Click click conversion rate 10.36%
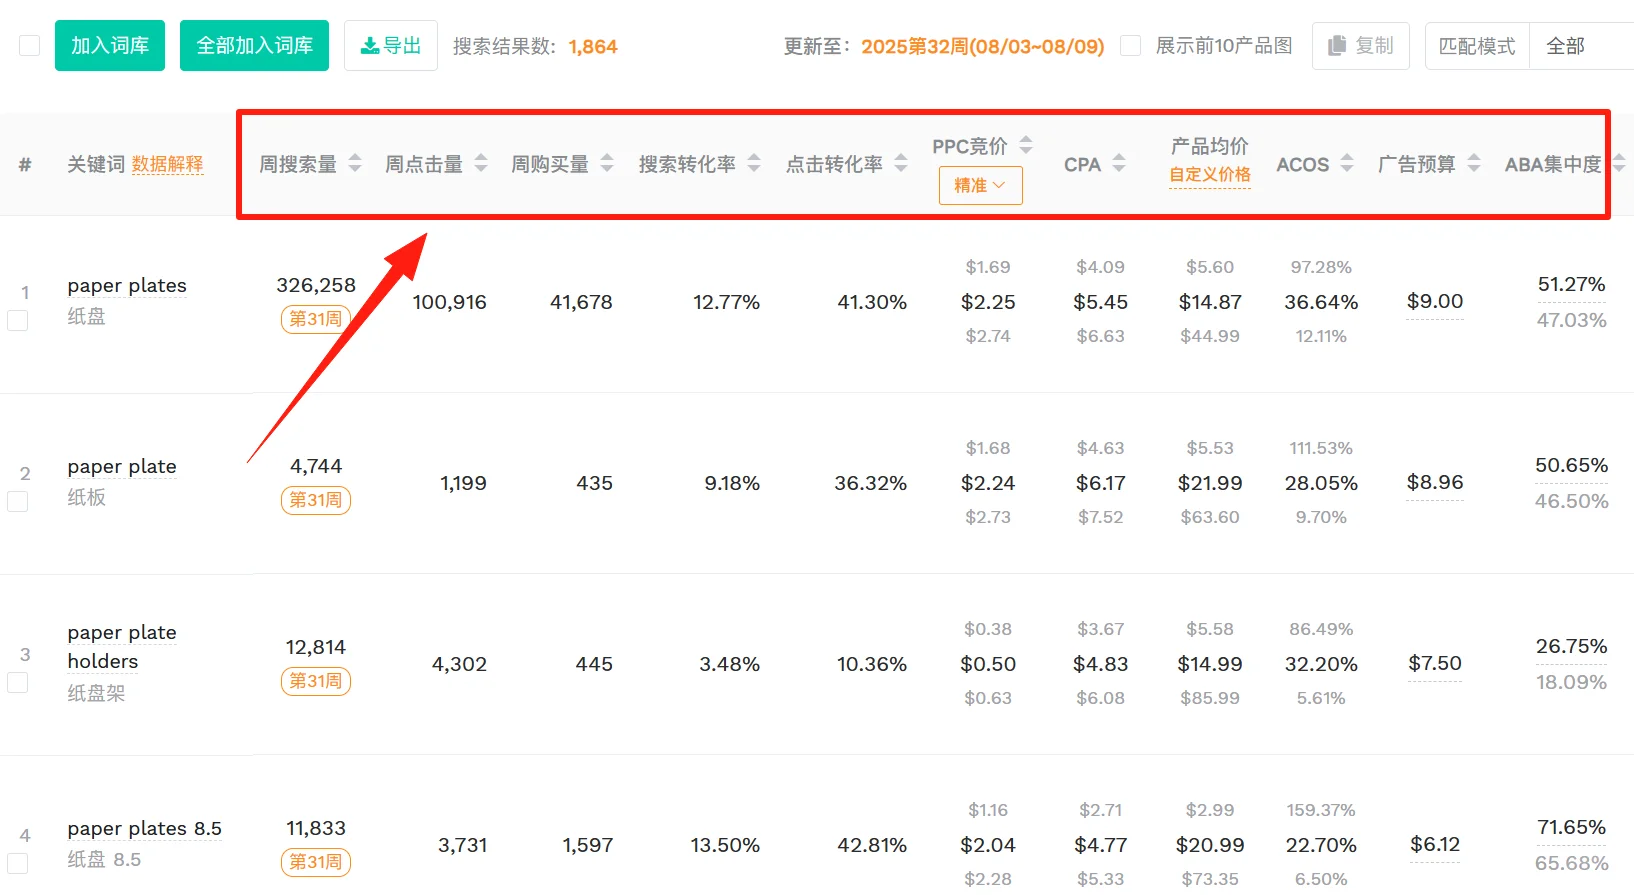The height and width of the screenshot is (895, 1634). tap(872, 664)
